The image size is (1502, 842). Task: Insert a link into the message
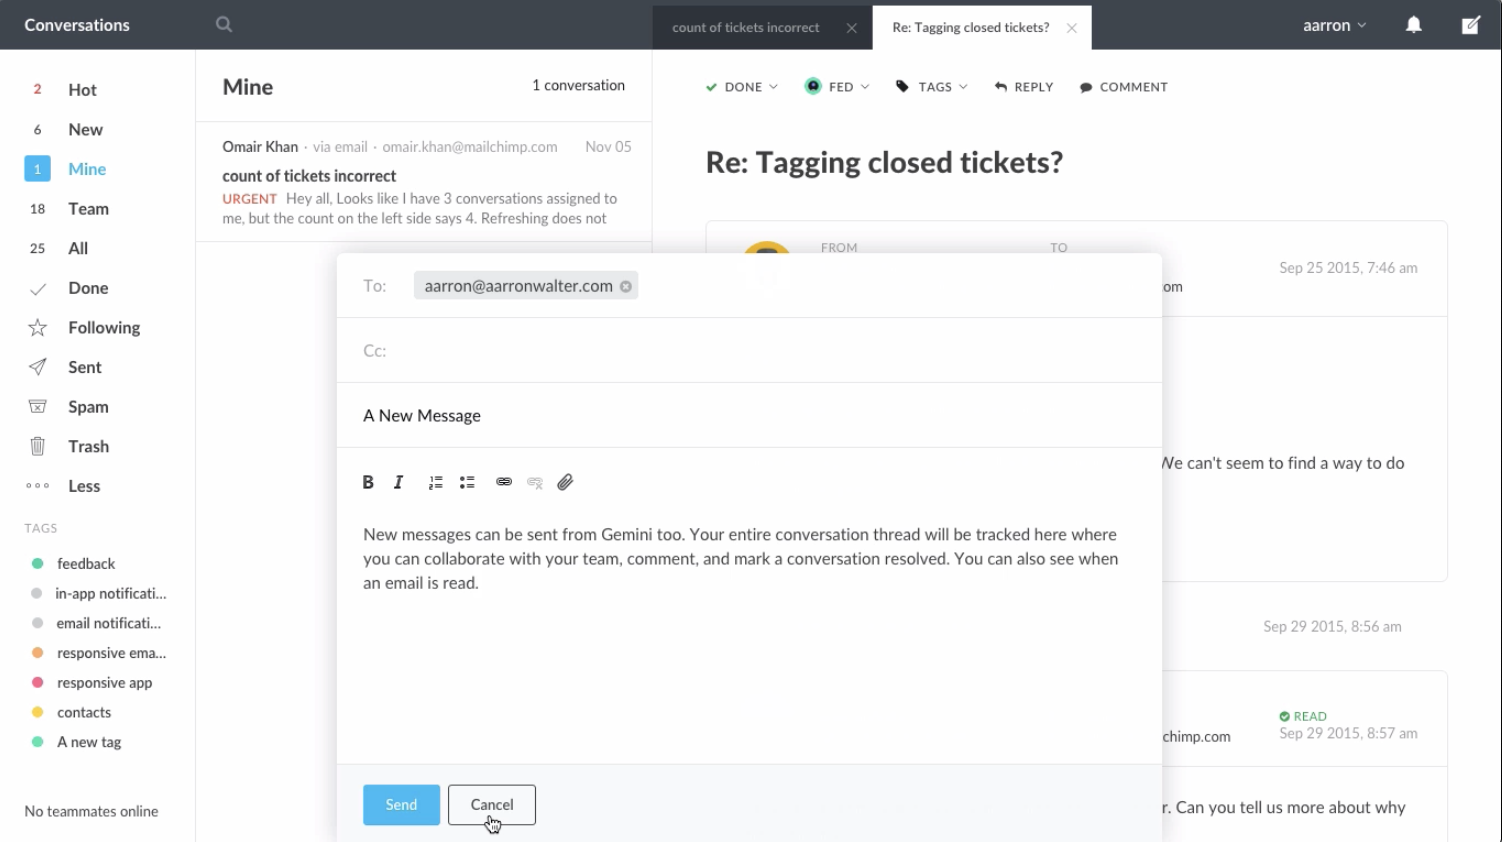[504, 482]
